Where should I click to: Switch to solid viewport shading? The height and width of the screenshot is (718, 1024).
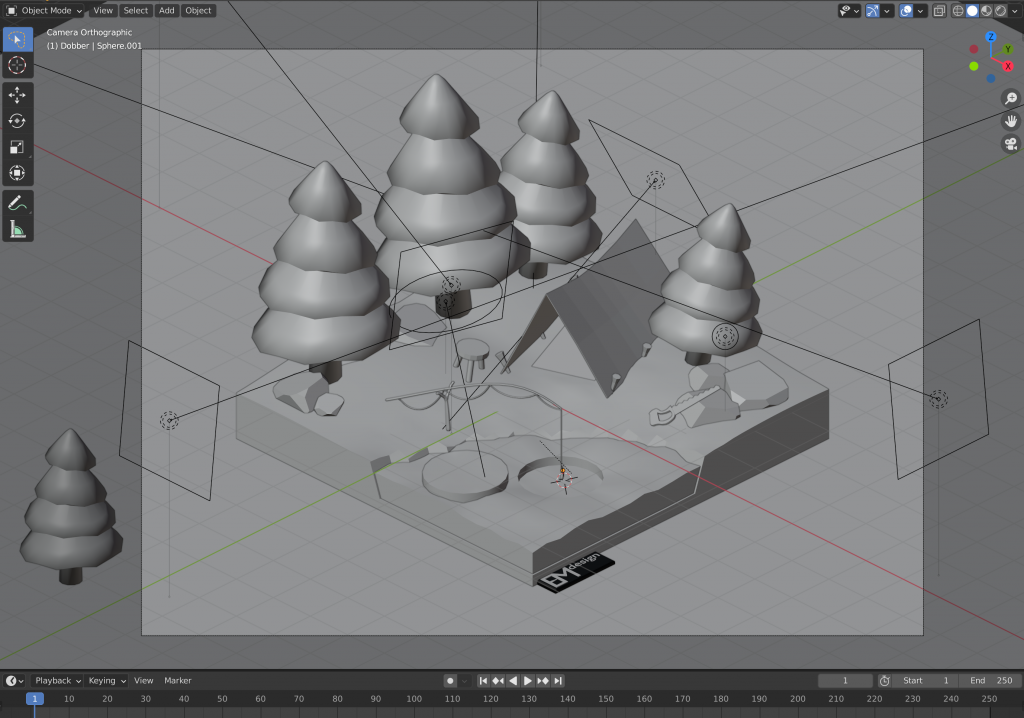point(972,10)
